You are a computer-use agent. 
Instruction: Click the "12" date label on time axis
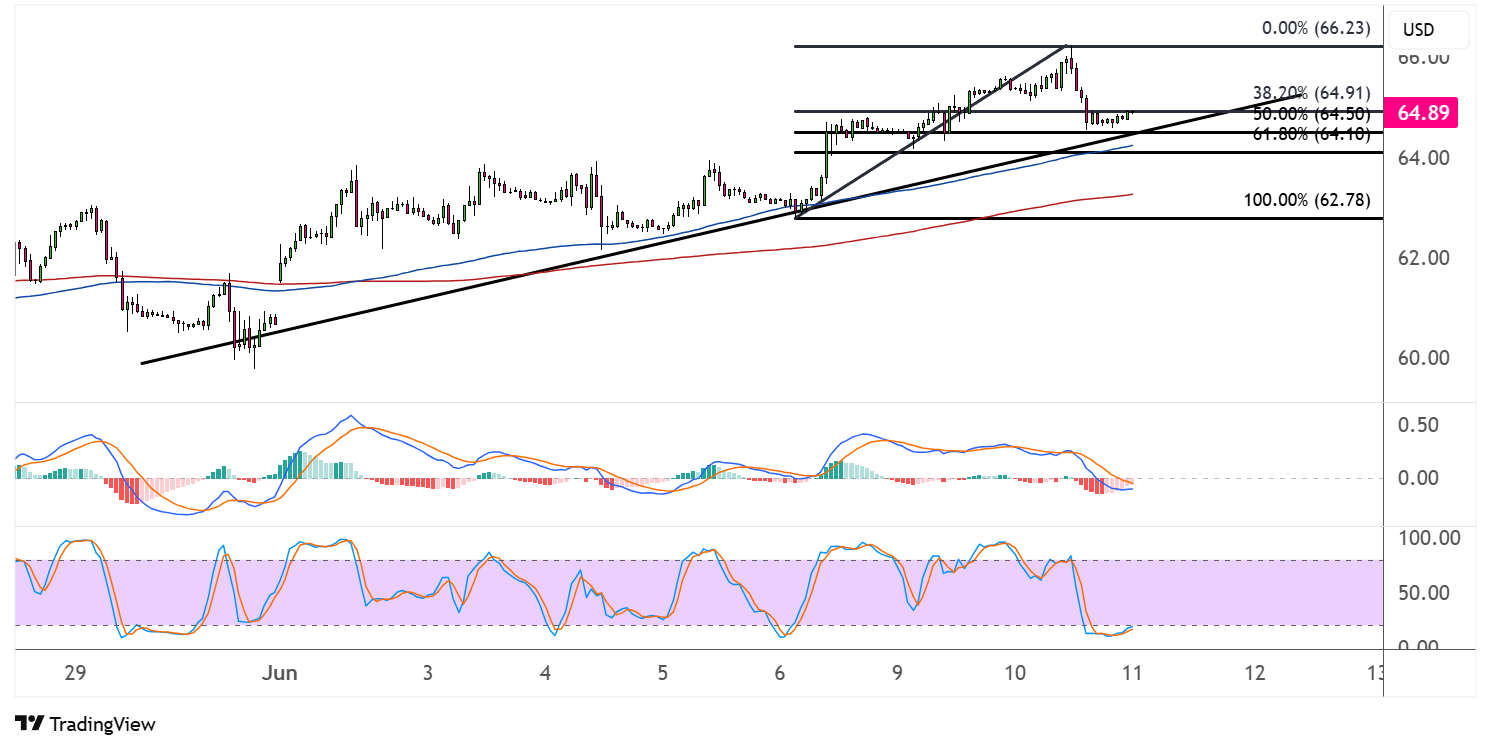1254,673
